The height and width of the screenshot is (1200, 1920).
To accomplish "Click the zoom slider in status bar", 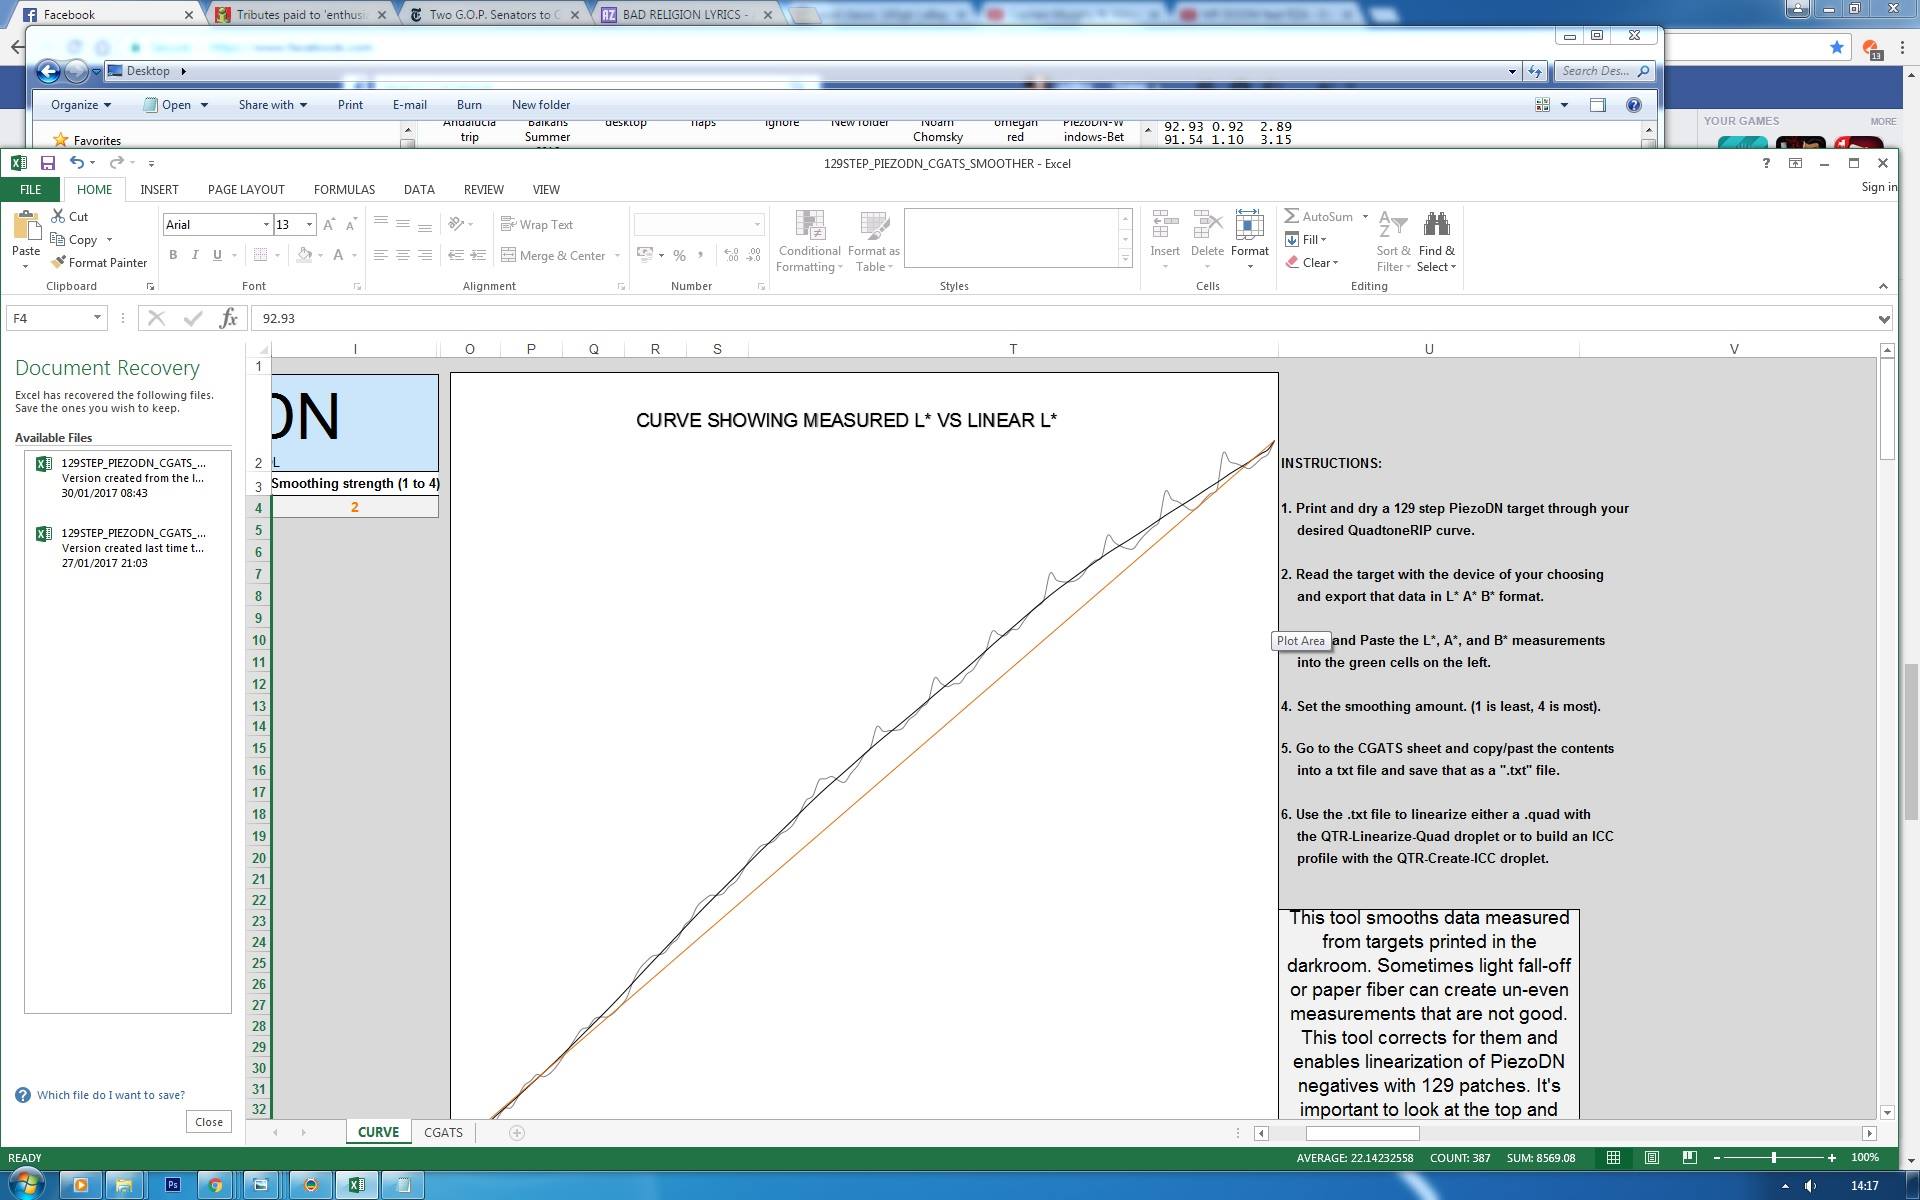I will coord(1774,1157).
